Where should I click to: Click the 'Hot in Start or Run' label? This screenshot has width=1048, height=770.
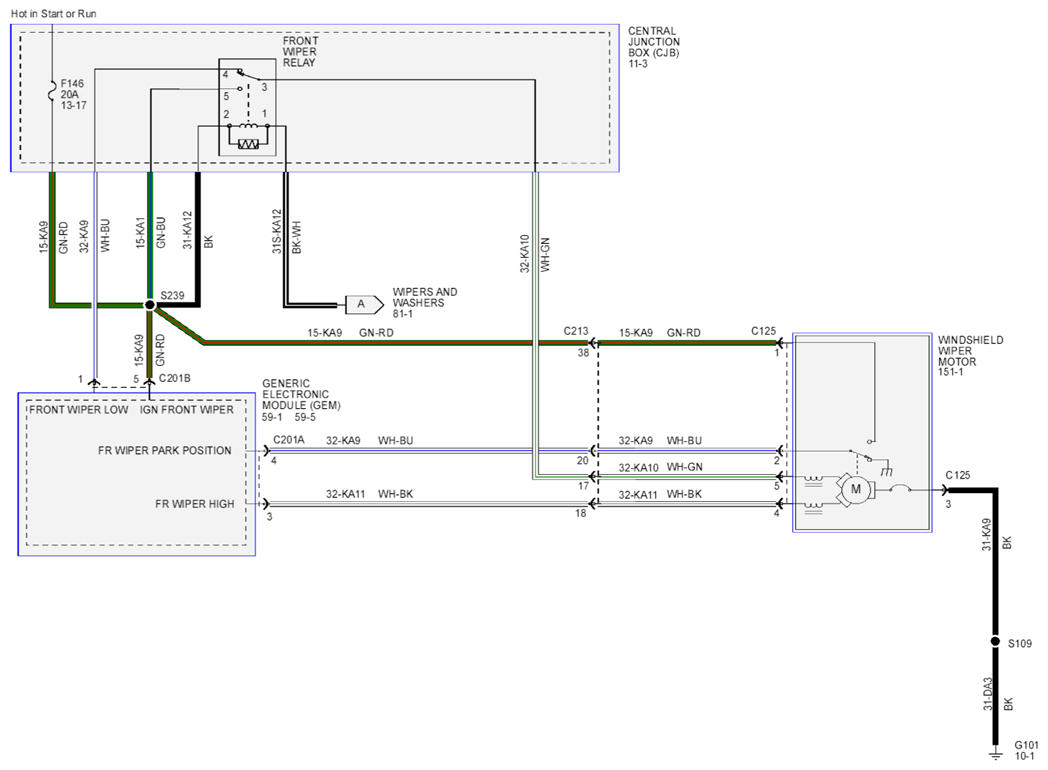pyautogui.click(x=53, y=13)
